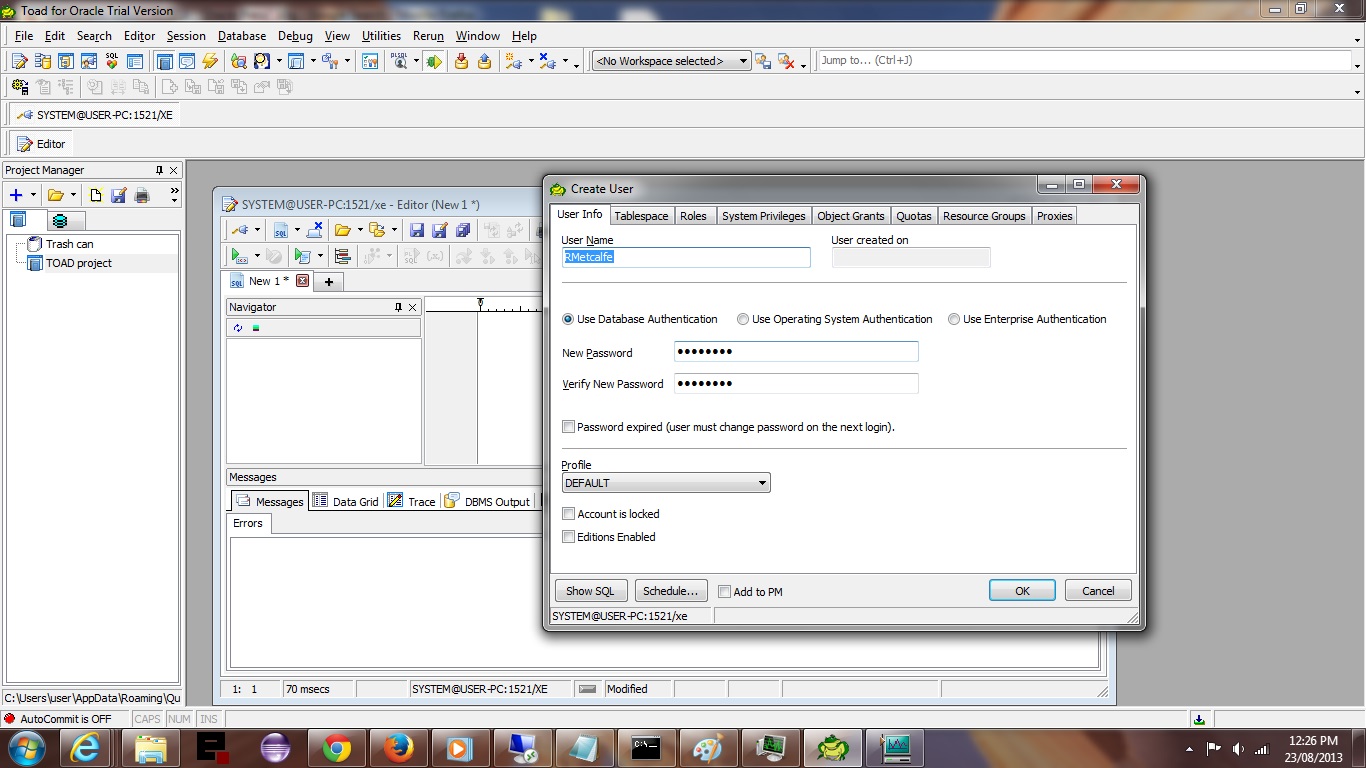Click the rollback upload-arrow icon
Image resolution: width=1366 pixels, height=768 pixels.
484,61
